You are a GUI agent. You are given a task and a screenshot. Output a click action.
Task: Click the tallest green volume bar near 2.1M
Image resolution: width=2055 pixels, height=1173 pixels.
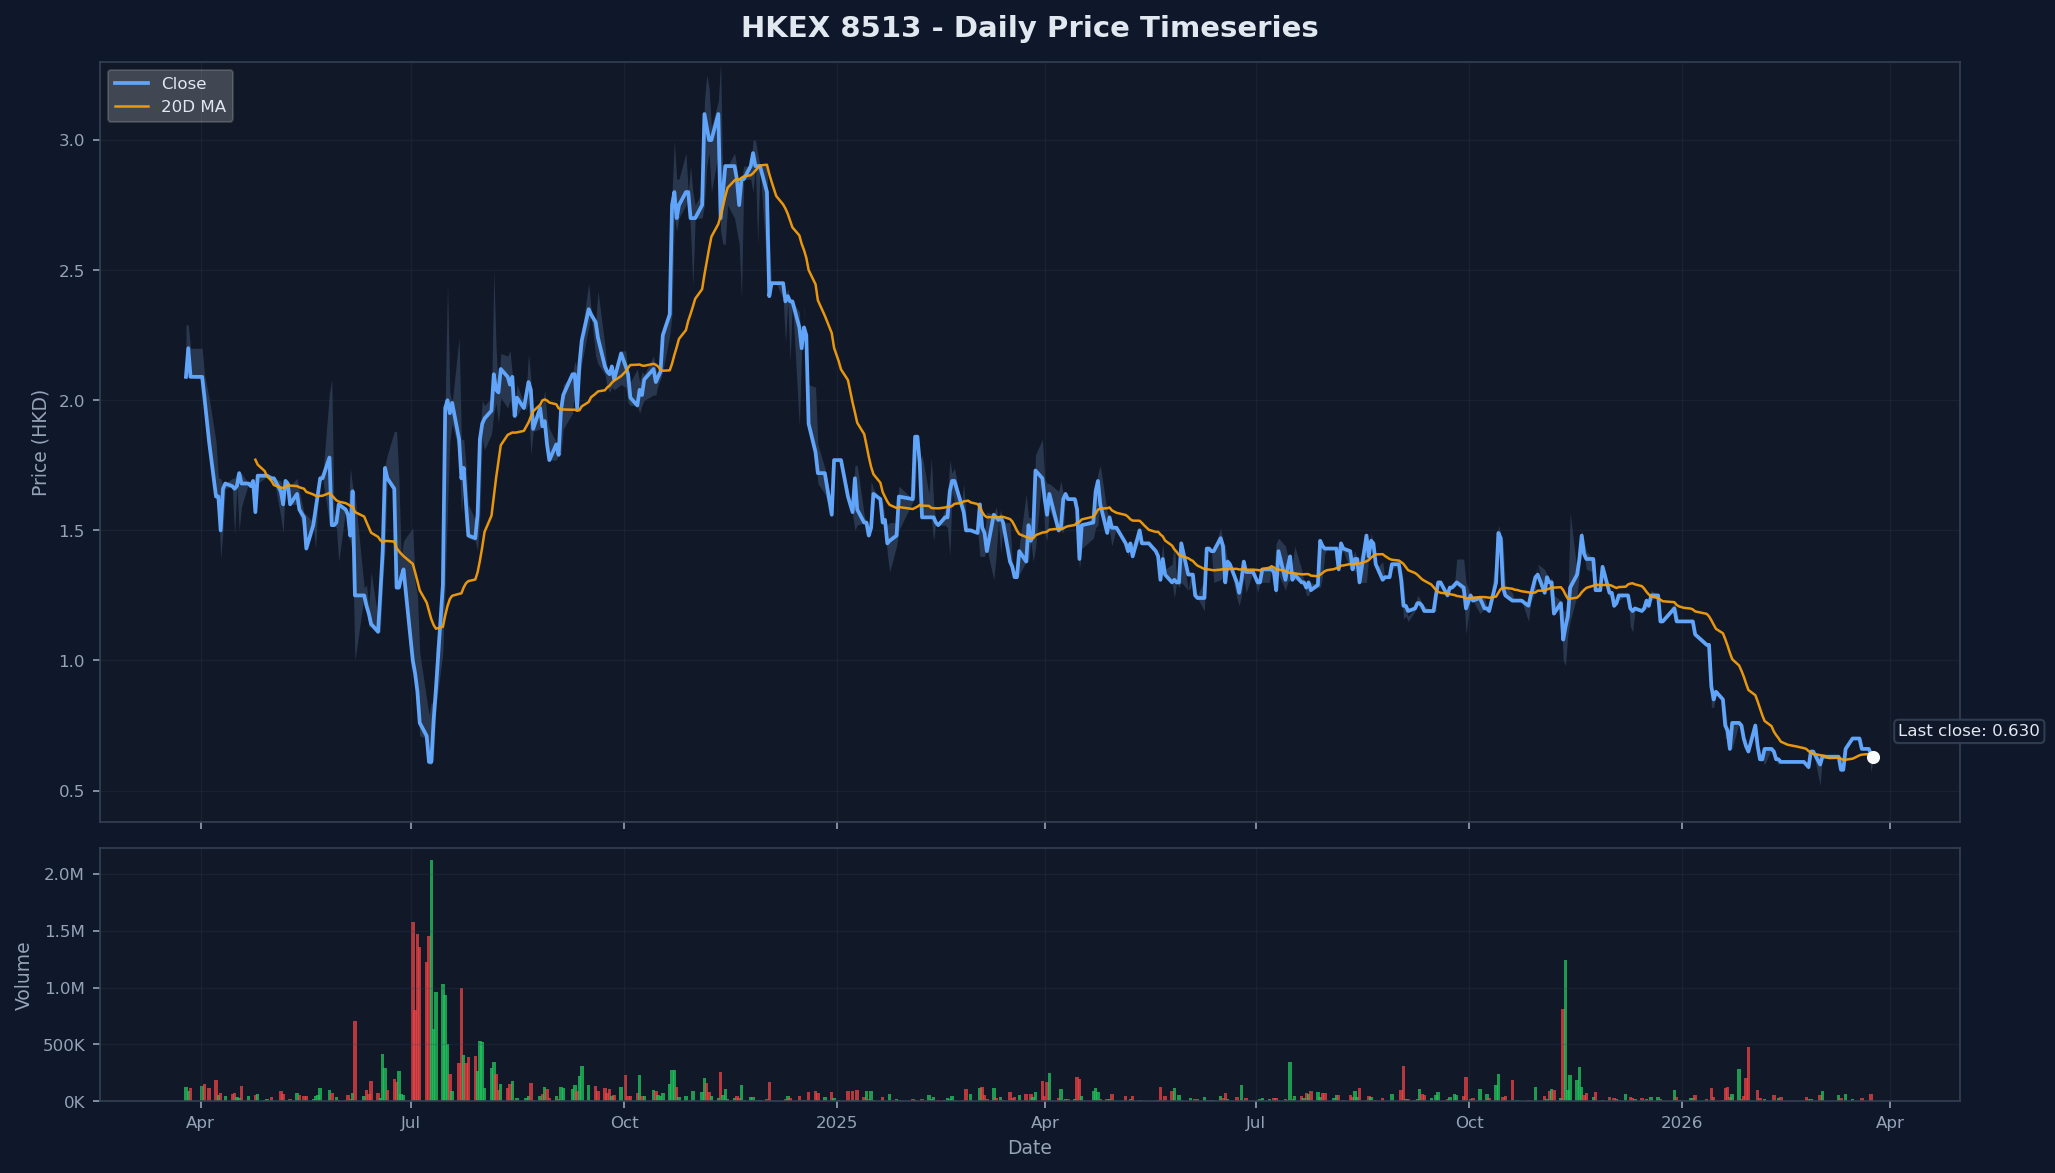[431, 981]
